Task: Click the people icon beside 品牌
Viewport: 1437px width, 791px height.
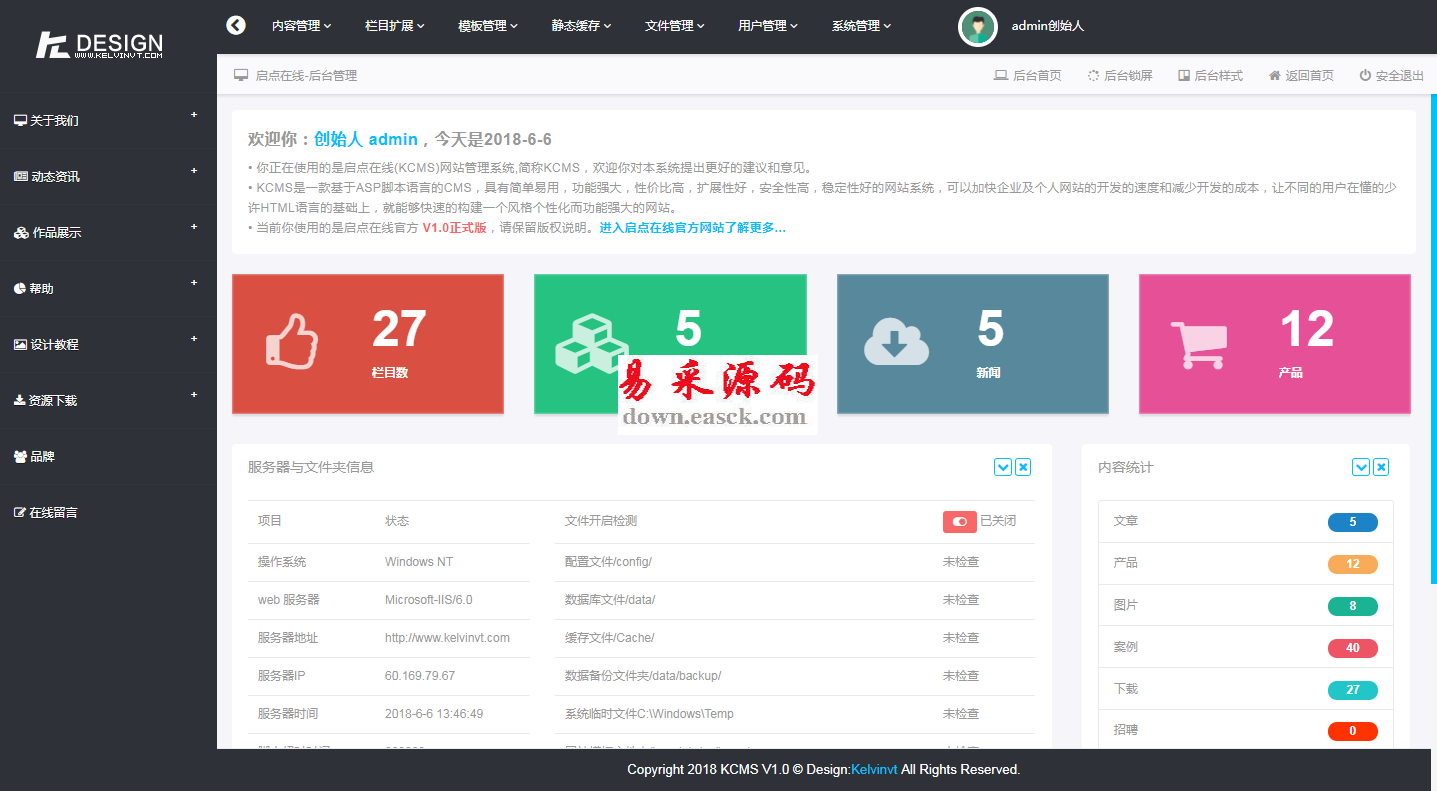Action: [20, 456]
